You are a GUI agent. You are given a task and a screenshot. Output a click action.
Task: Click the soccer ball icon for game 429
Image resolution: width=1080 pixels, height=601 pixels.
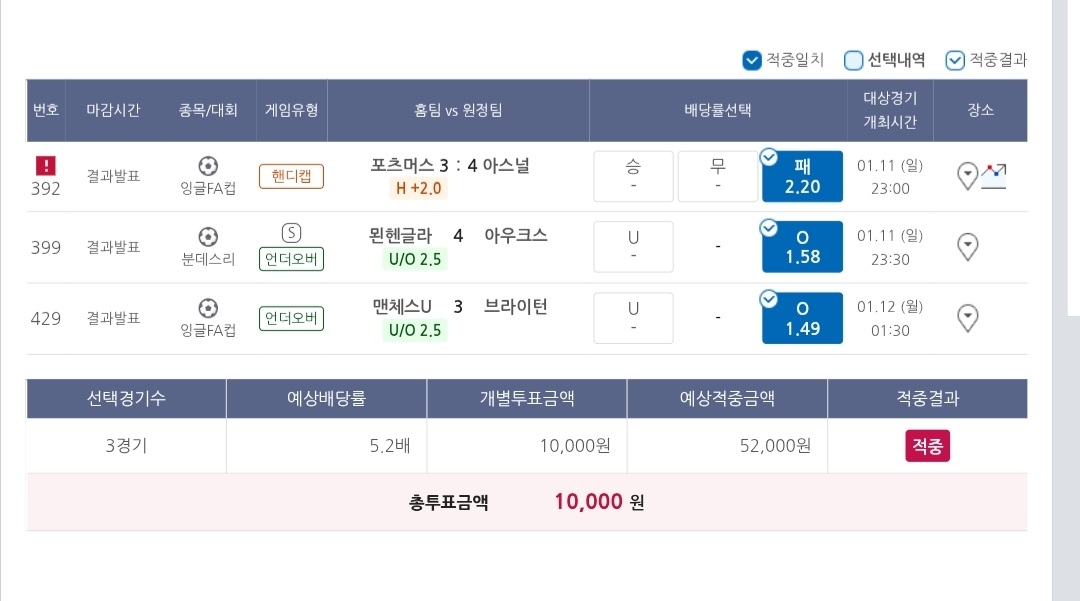point(208,307)
